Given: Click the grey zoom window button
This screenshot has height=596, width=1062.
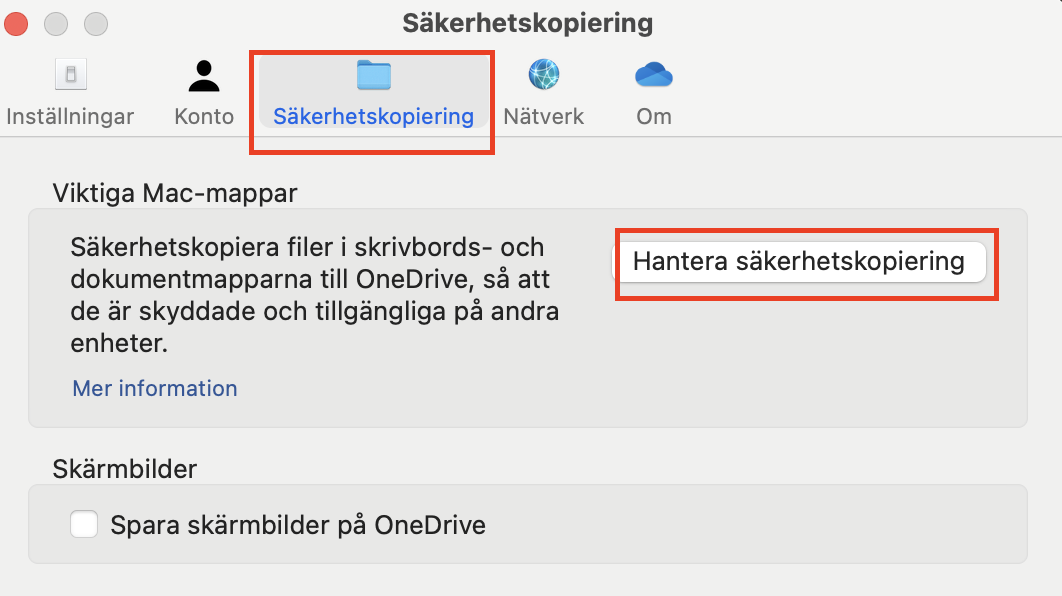Looking at the screenshot, I should [95, 23].
